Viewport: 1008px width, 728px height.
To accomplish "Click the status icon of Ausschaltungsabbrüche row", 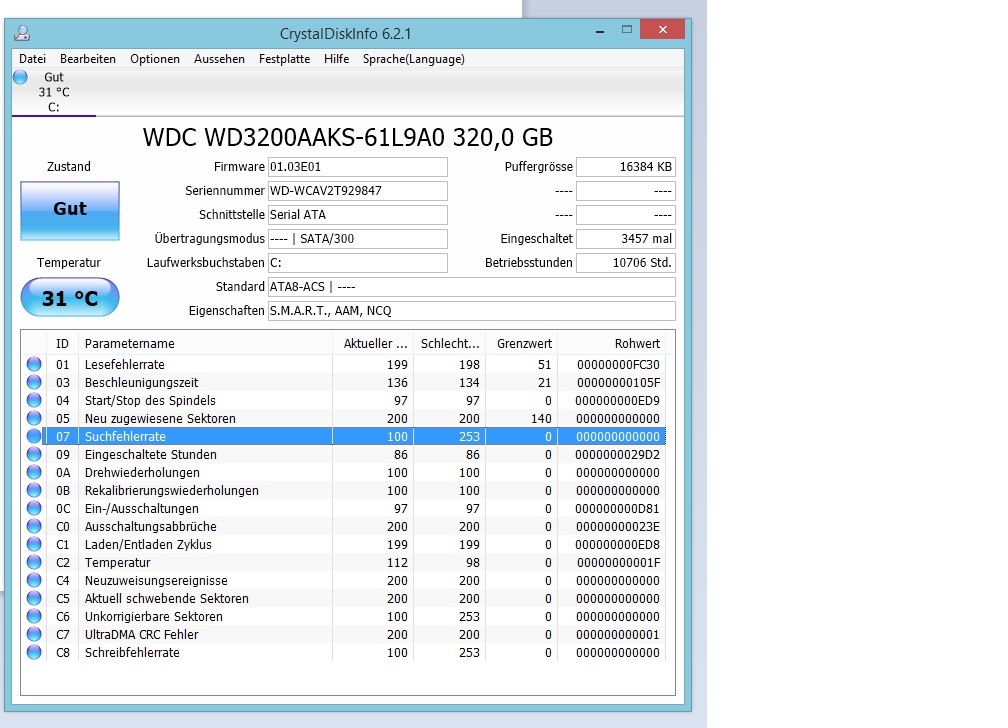I will (34, 527).
